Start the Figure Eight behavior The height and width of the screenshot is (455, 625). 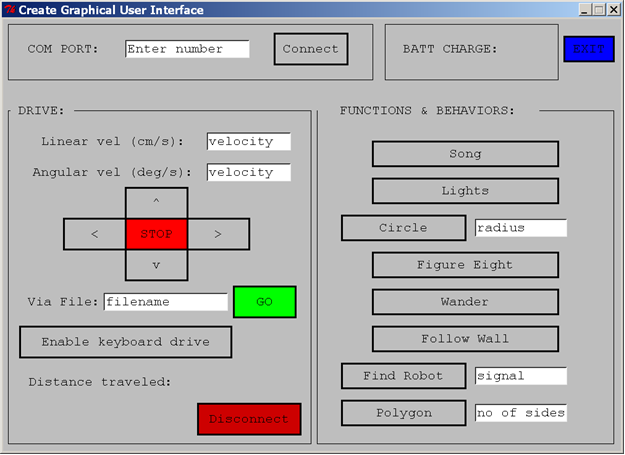coord(465,265)
